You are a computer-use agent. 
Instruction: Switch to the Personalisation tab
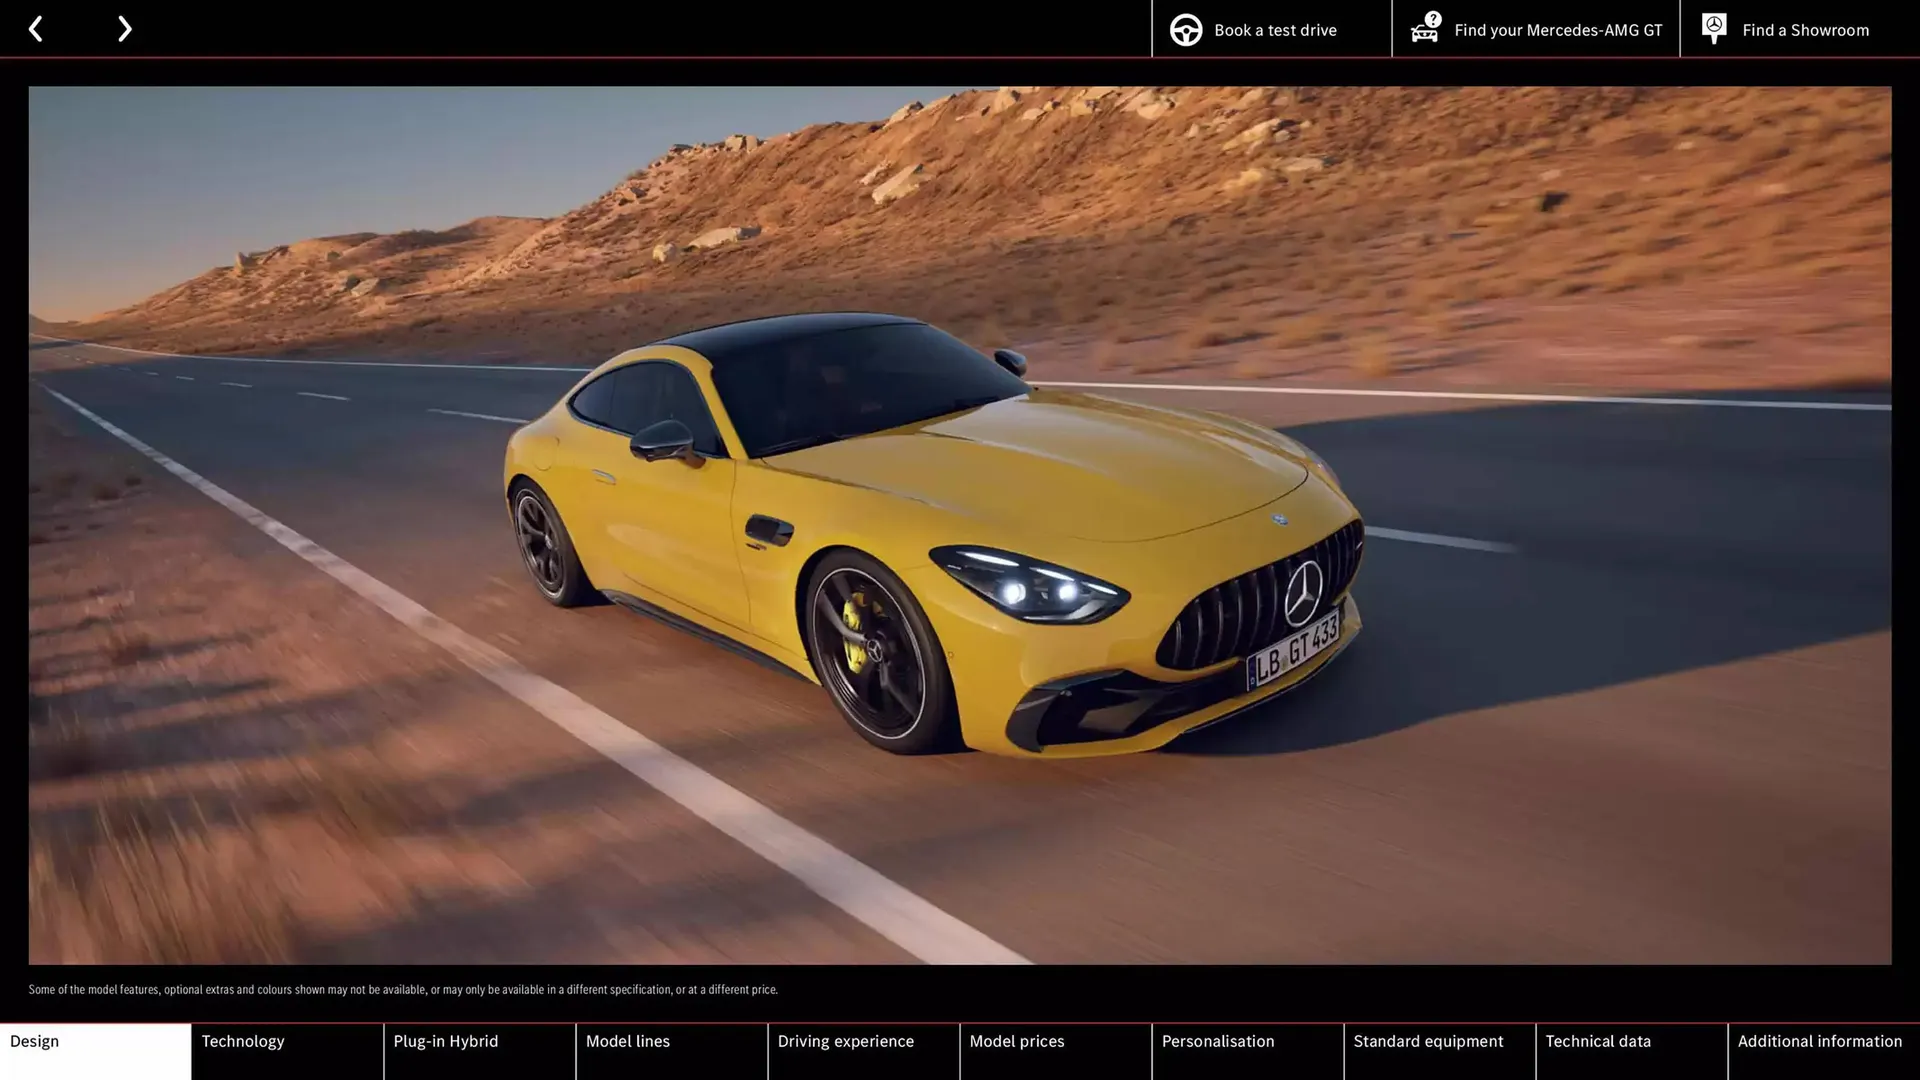click(1218, 1040)
